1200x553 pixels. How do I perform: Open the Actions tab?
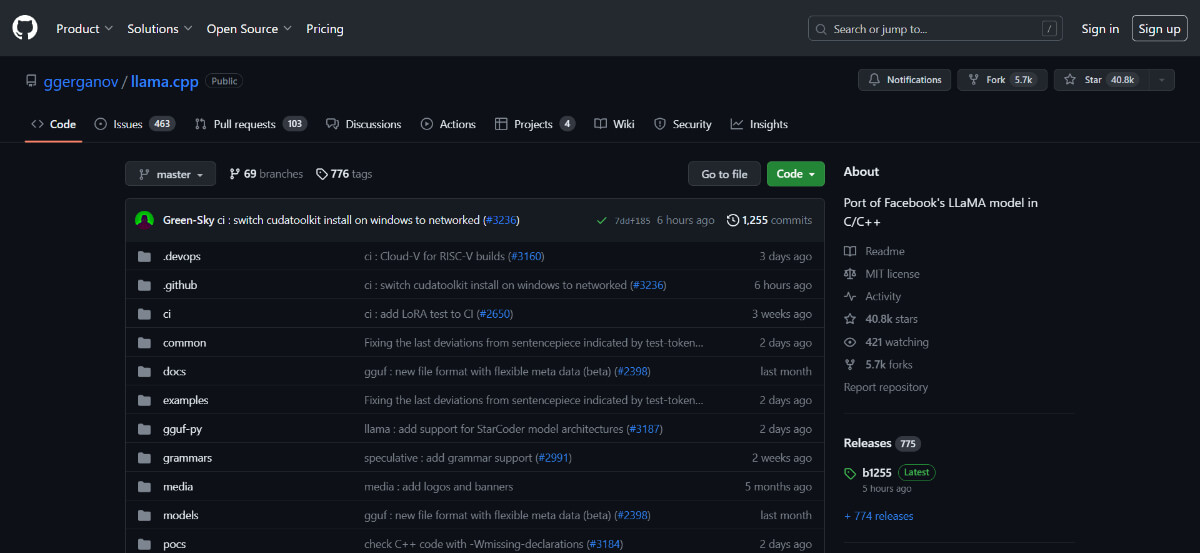(x=448, y=124)
